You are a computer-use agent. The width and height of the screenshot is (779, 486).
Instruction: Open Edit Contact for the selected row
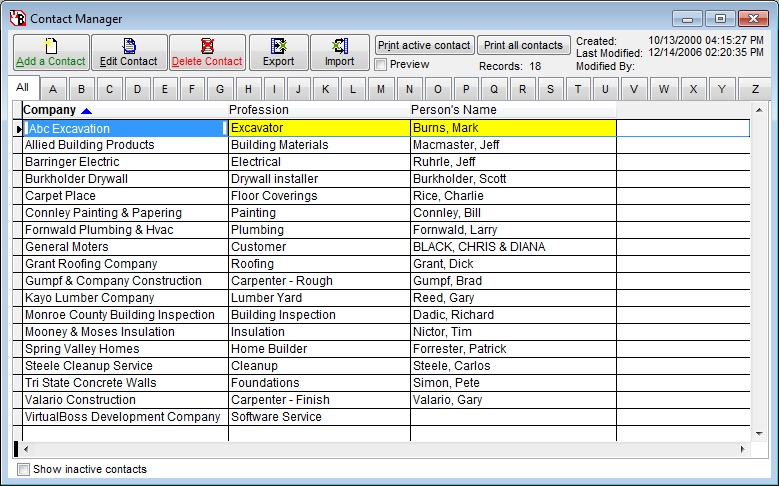[129, 52]
